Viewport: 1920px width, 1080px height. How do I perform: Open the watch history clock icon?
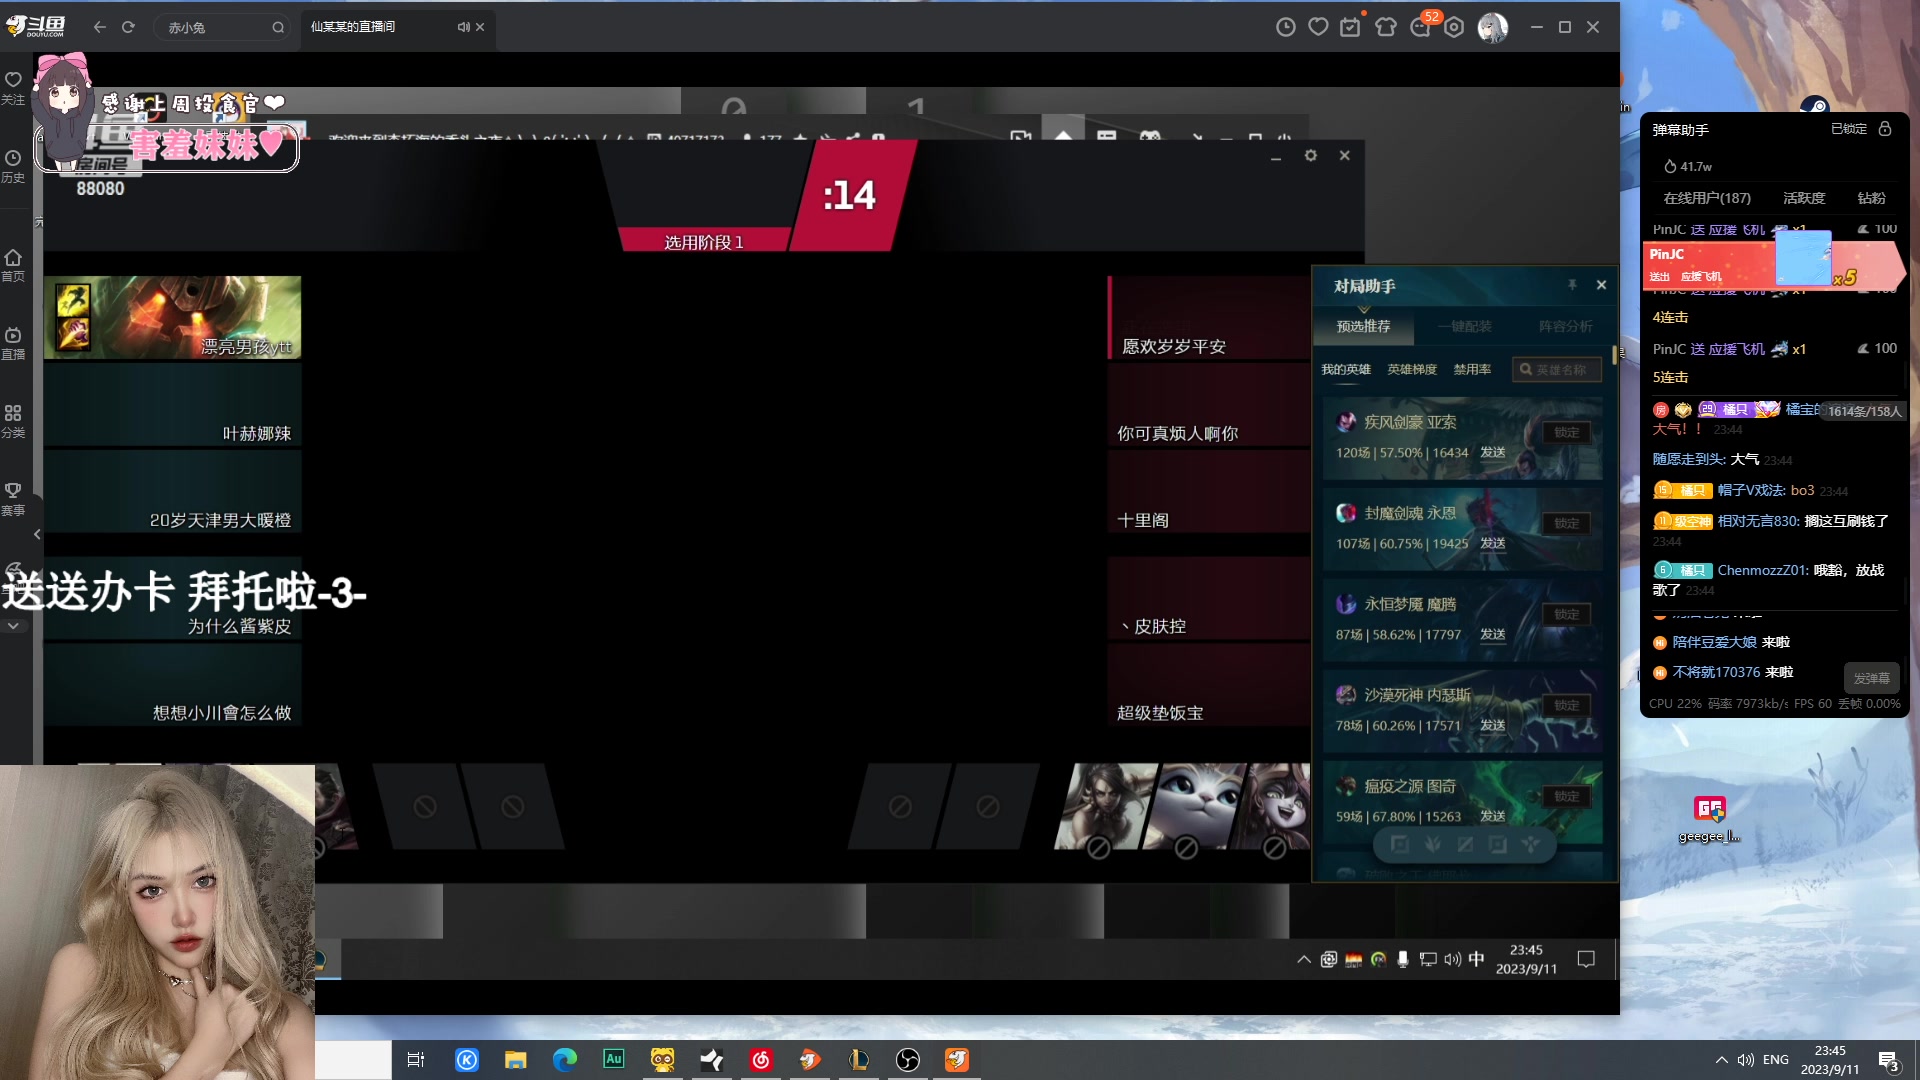pyautogui.click(x=1286, y=27)
